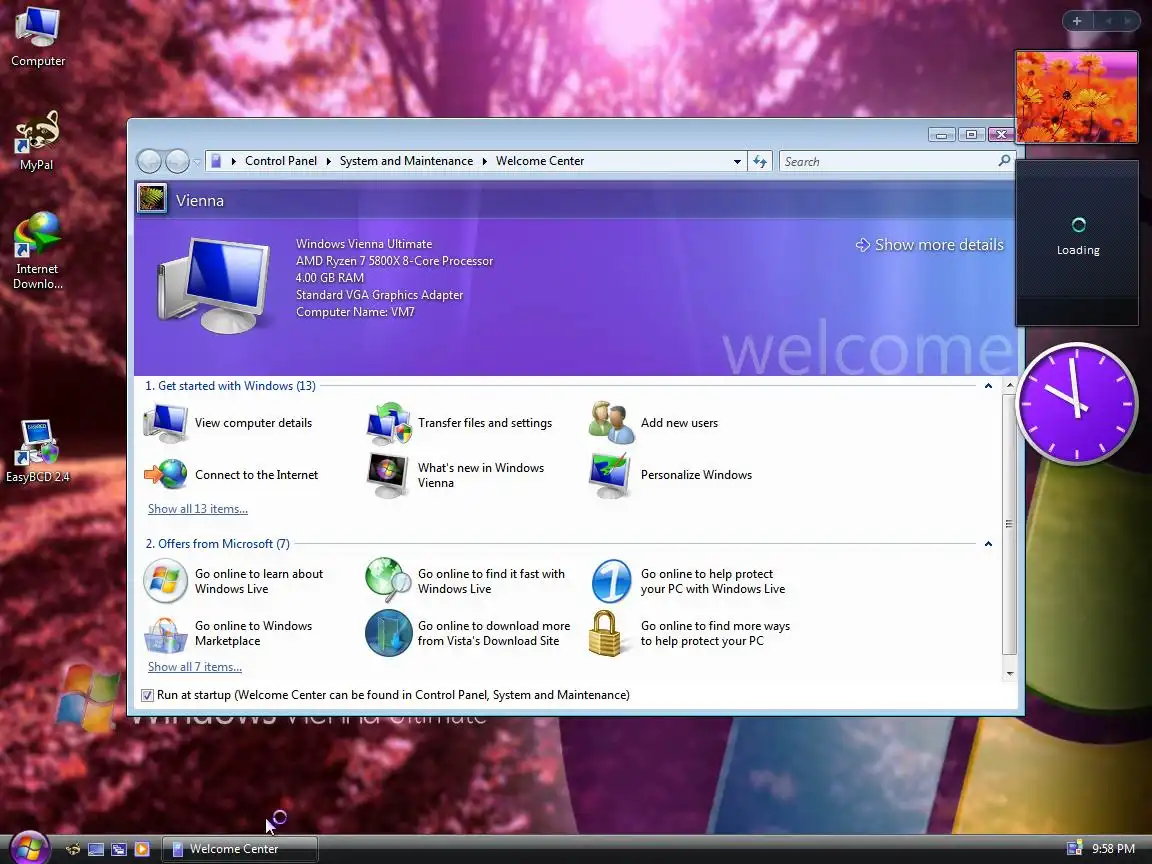Collapse the Offers from Microsoft section

988,544
